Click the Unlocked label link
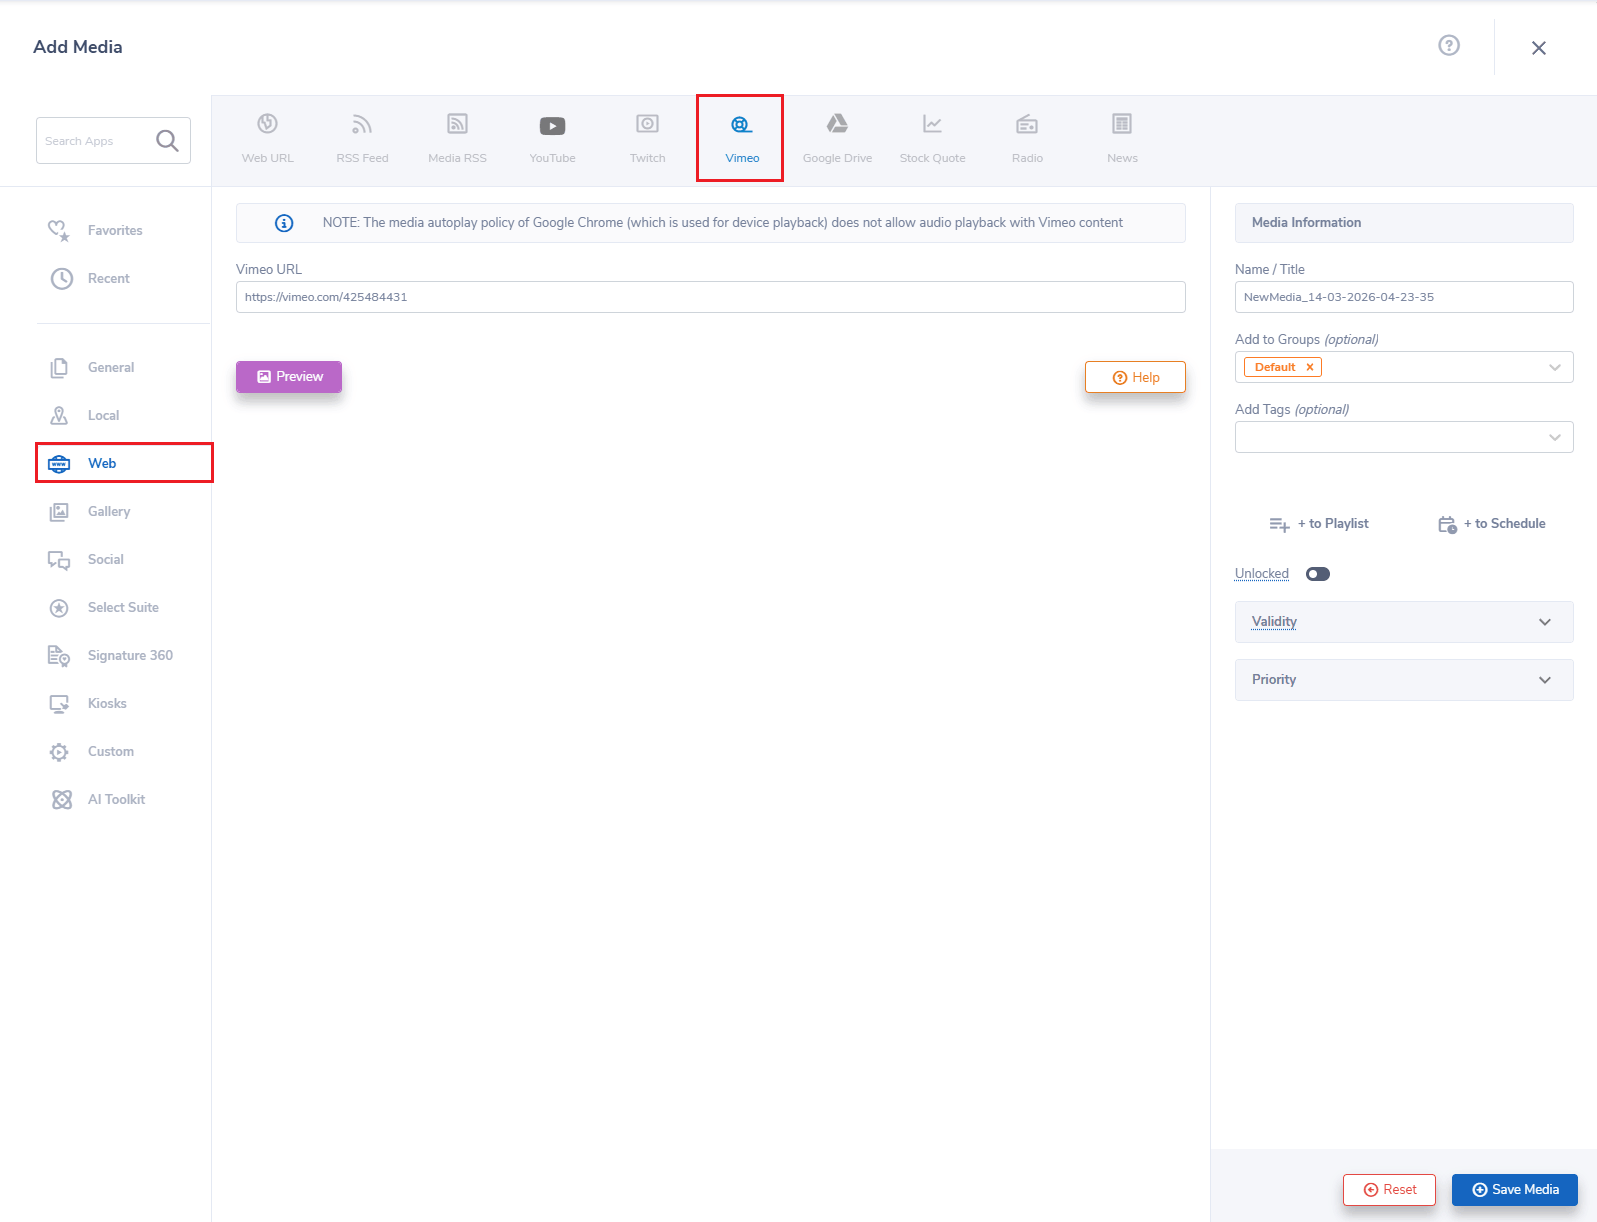This screenshot has height=1222, width=1597. point(1262,574)
